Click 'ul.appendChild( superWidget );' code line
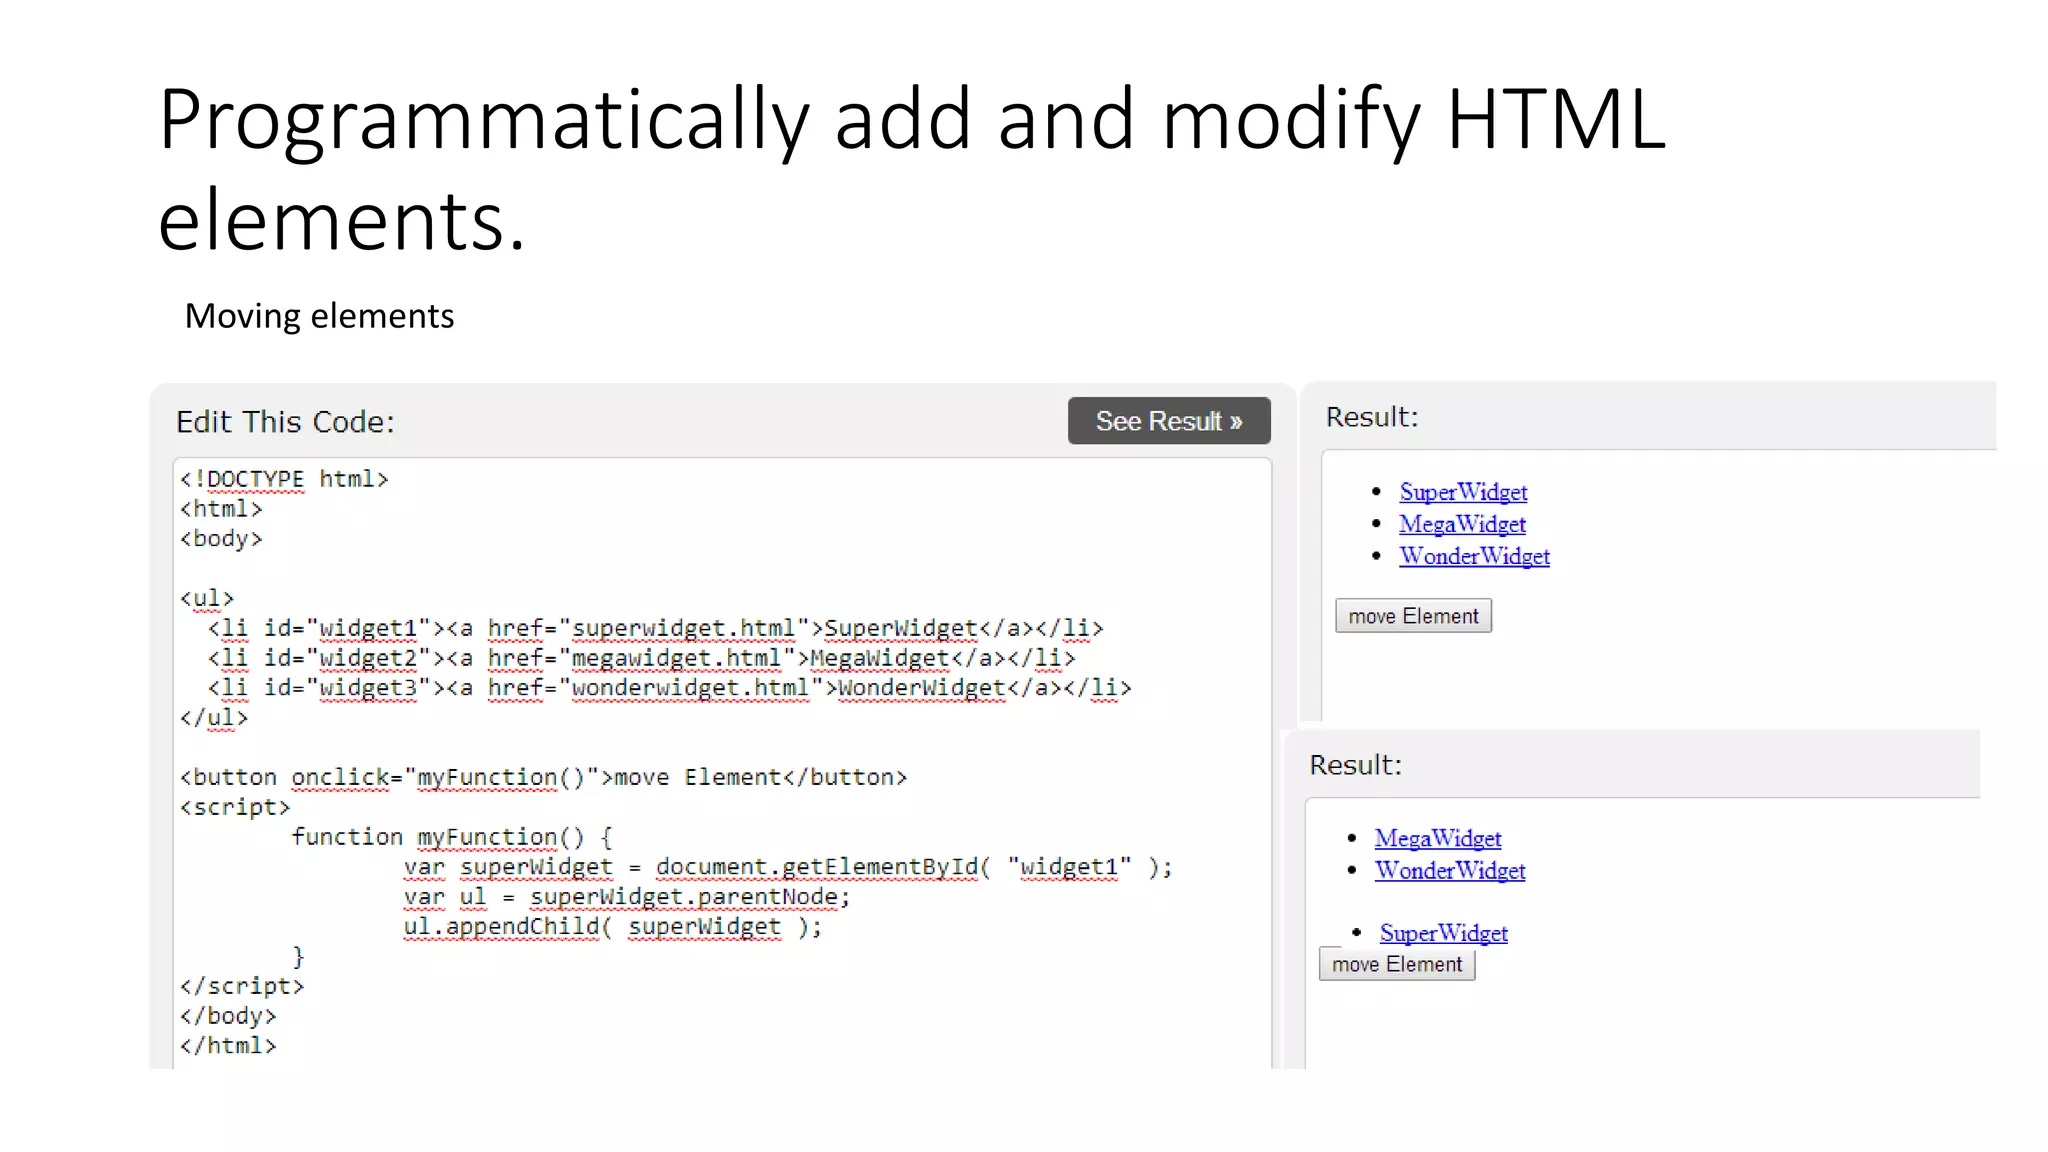Viewport: 2048px width, 1152px height. click(x=613, y=927)
